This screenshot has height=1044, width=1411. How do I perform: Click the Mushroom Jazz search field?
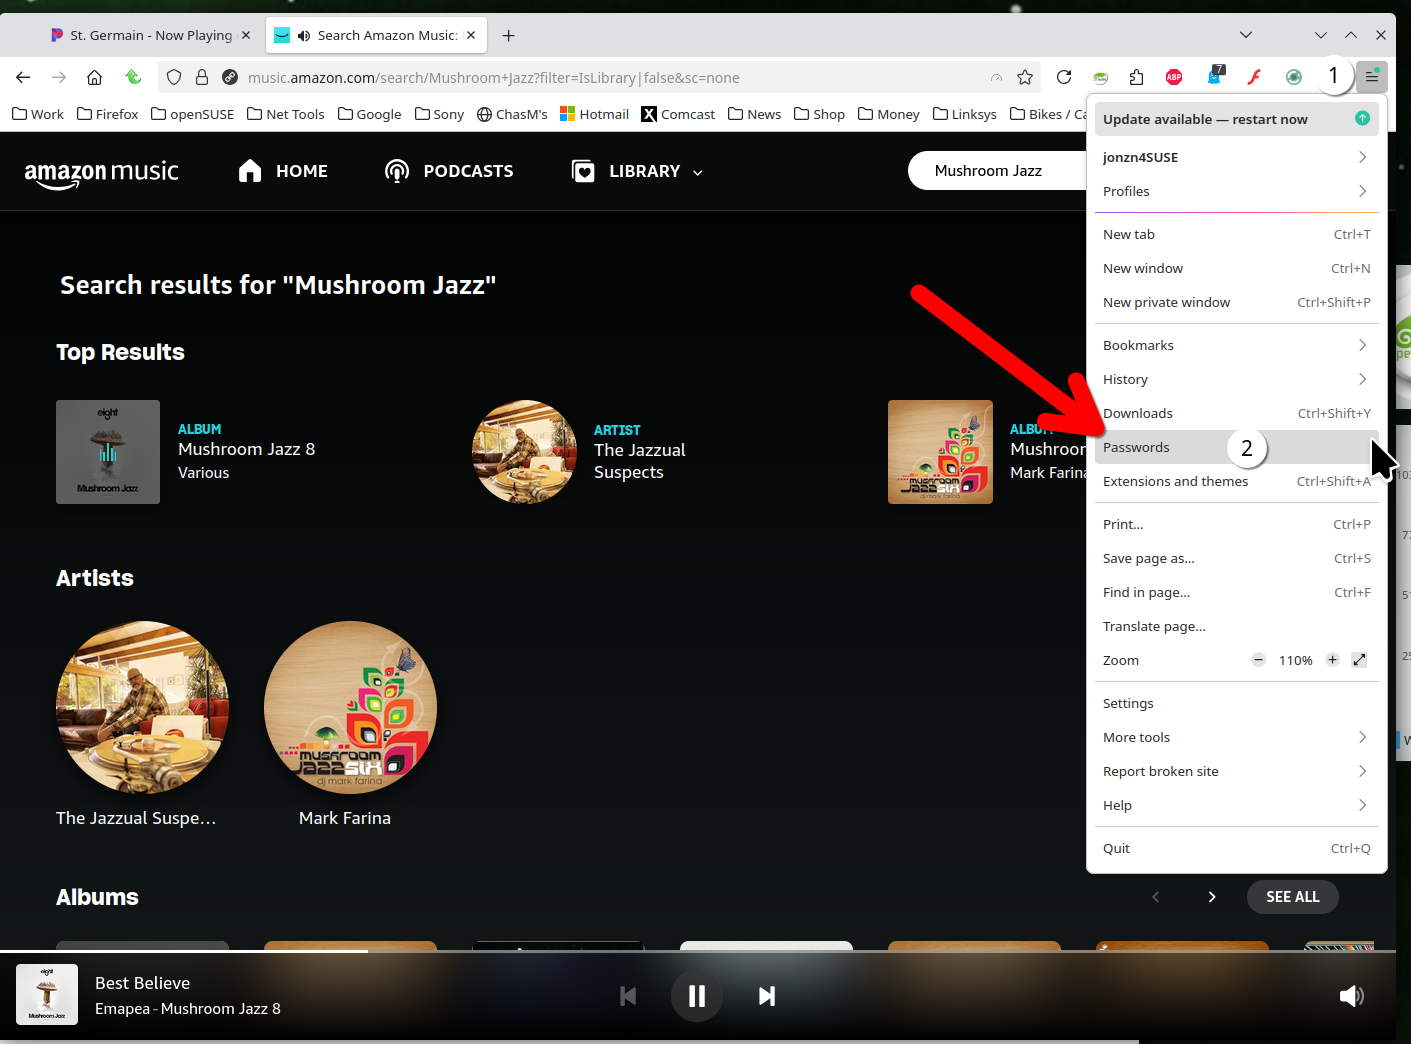(997, 171)
